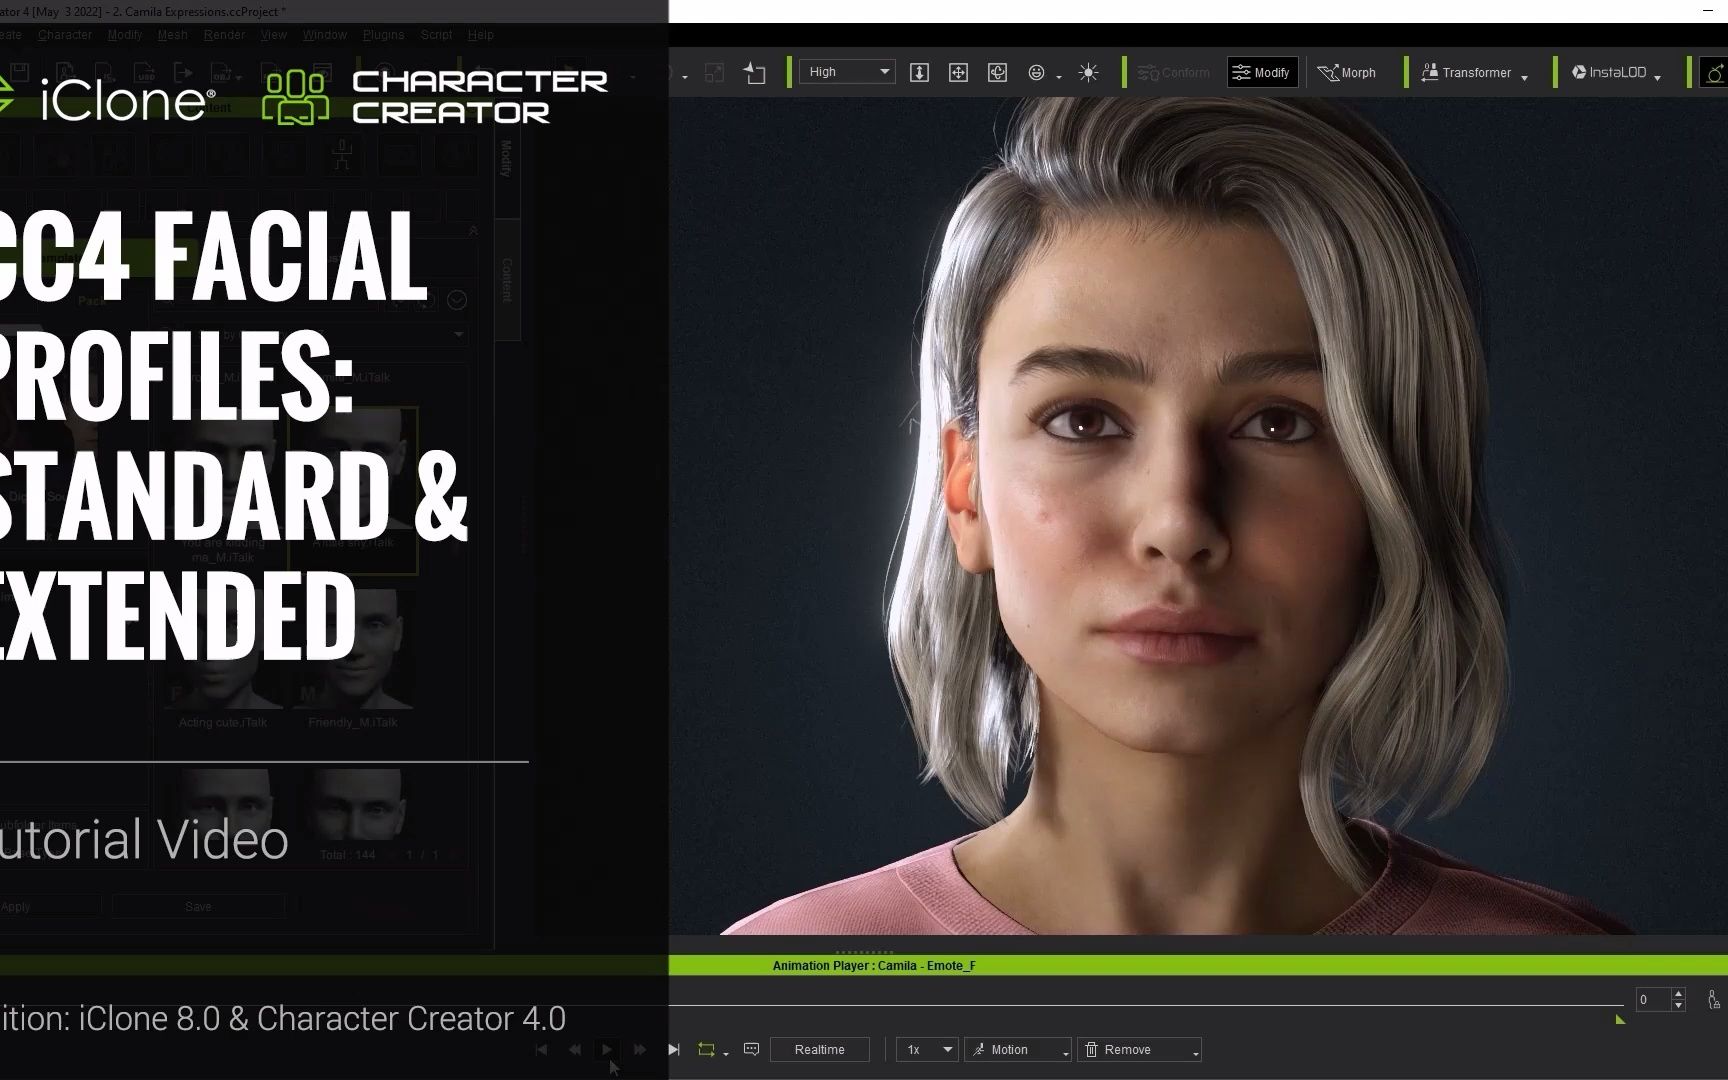
Task: Step to the previous frame
Action: click(574, 1049)
